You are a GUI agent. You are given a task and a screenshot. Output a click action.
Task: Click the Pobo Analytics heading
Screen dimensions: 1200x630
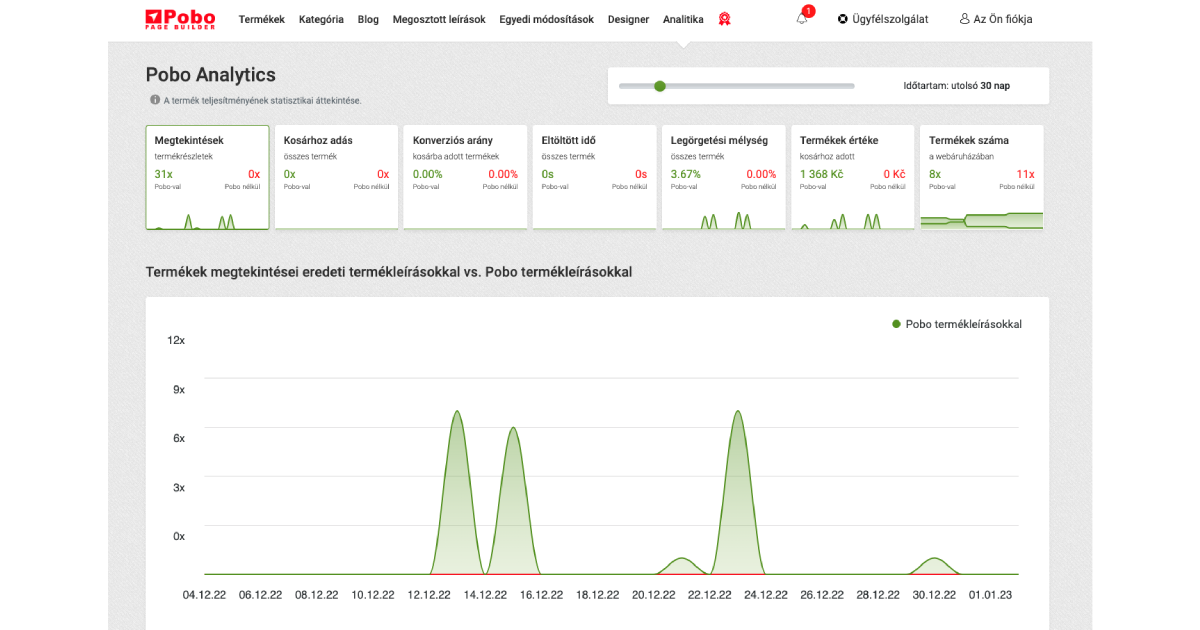211,75
